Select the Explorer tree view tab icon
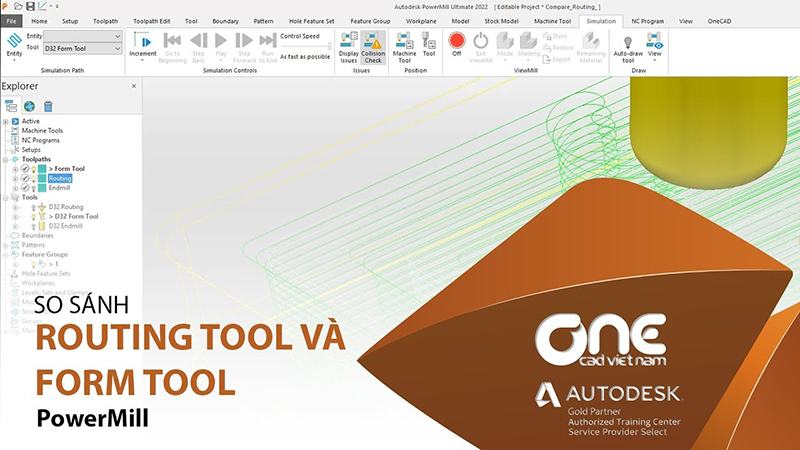This screenshot has height=450, width=800. click(x=11, y=106)
